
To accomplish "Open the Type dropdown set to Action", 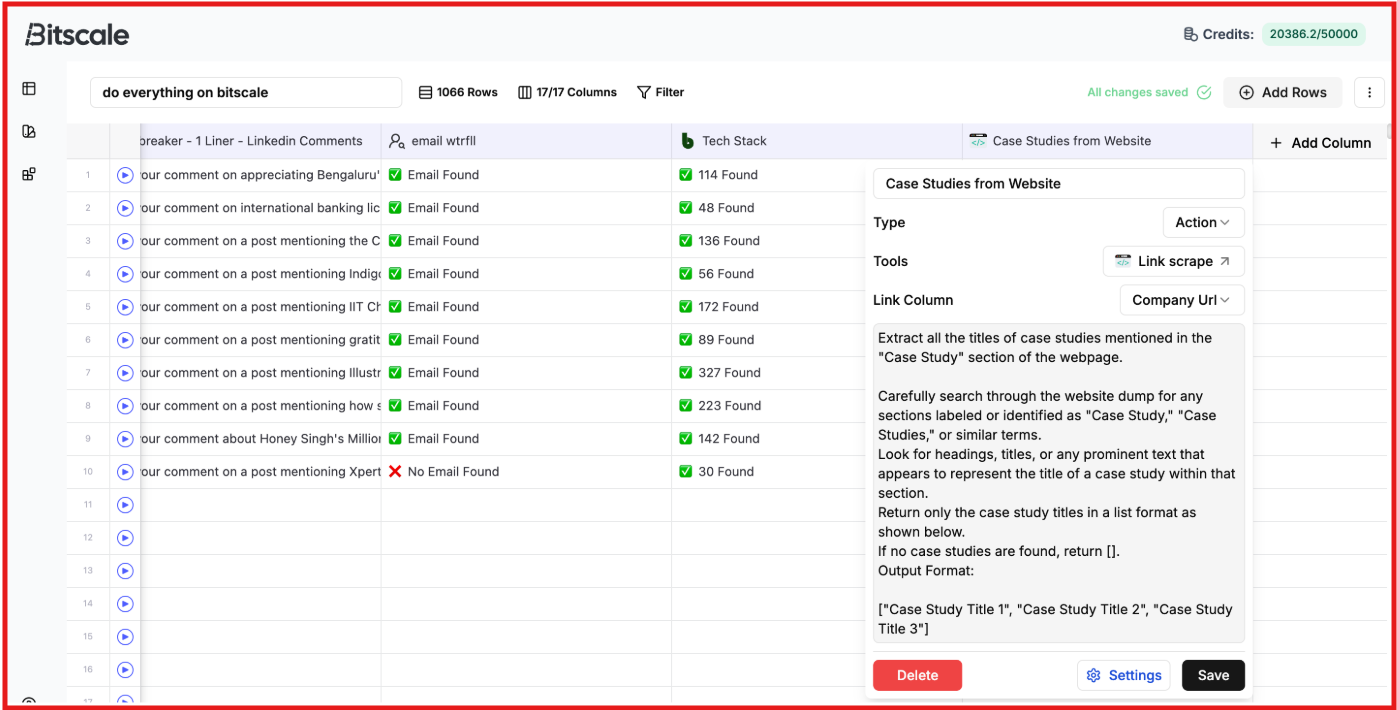I will point(1203,222).
